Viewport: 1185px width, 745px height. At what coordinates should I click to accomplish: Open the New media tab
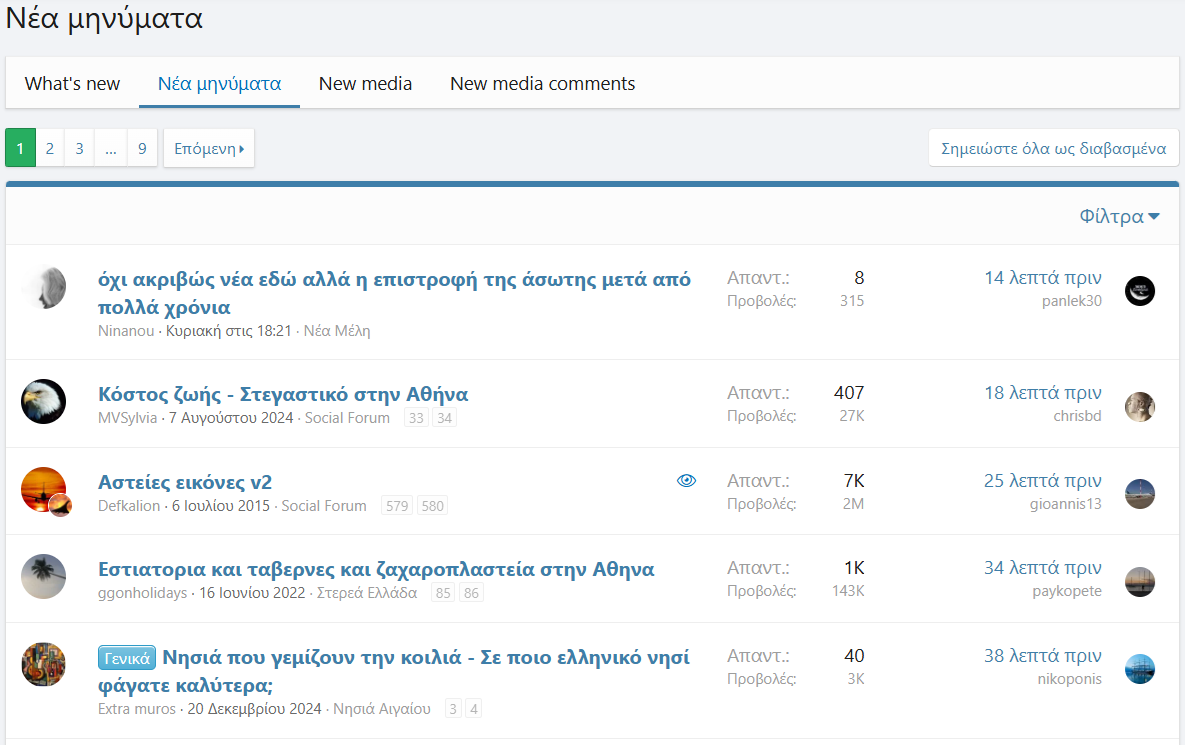click(x=365, y=84)
